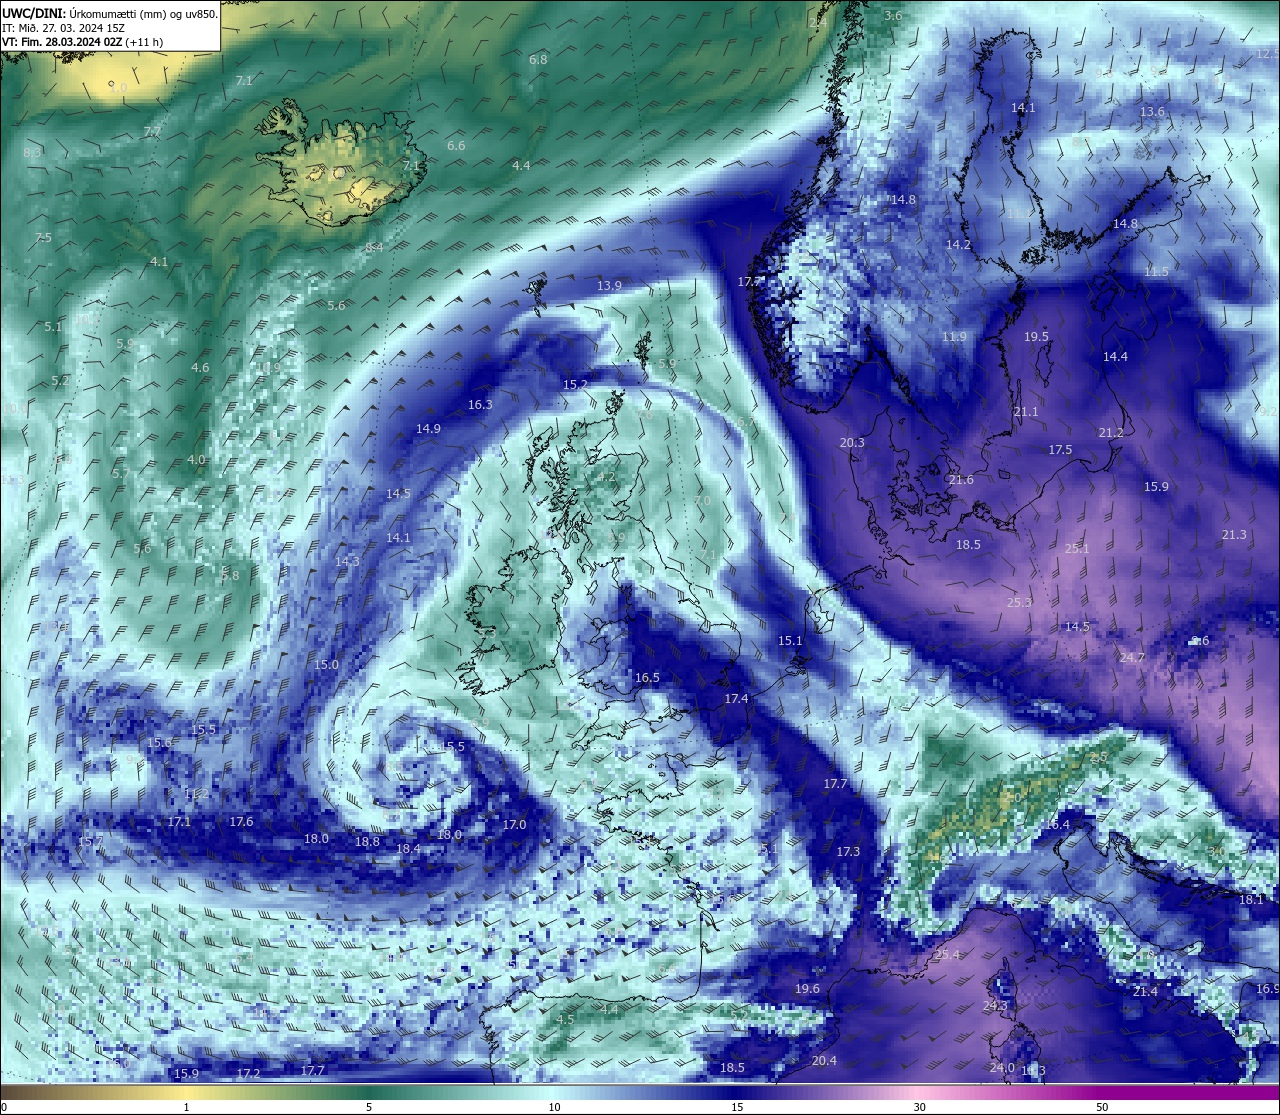This screenshot has height=1115, width=1280.
Task: Click the 4.1 value label
Action: point(159,261)
